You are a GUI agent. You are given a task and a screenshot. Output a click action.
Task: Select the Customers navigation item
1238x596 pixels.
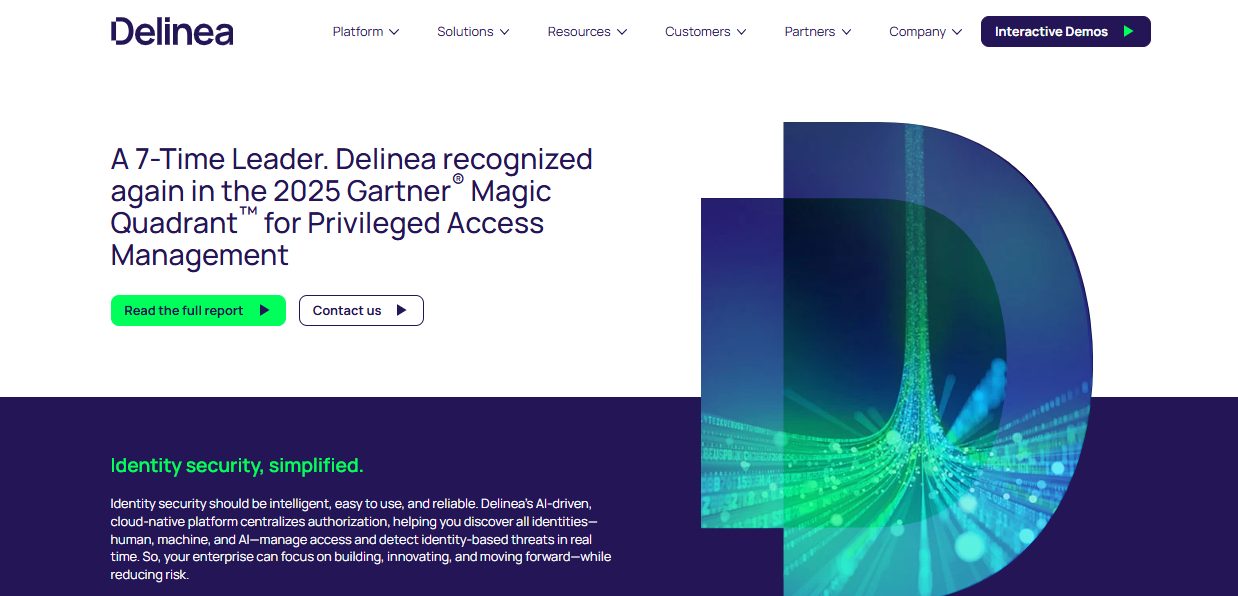697,32
